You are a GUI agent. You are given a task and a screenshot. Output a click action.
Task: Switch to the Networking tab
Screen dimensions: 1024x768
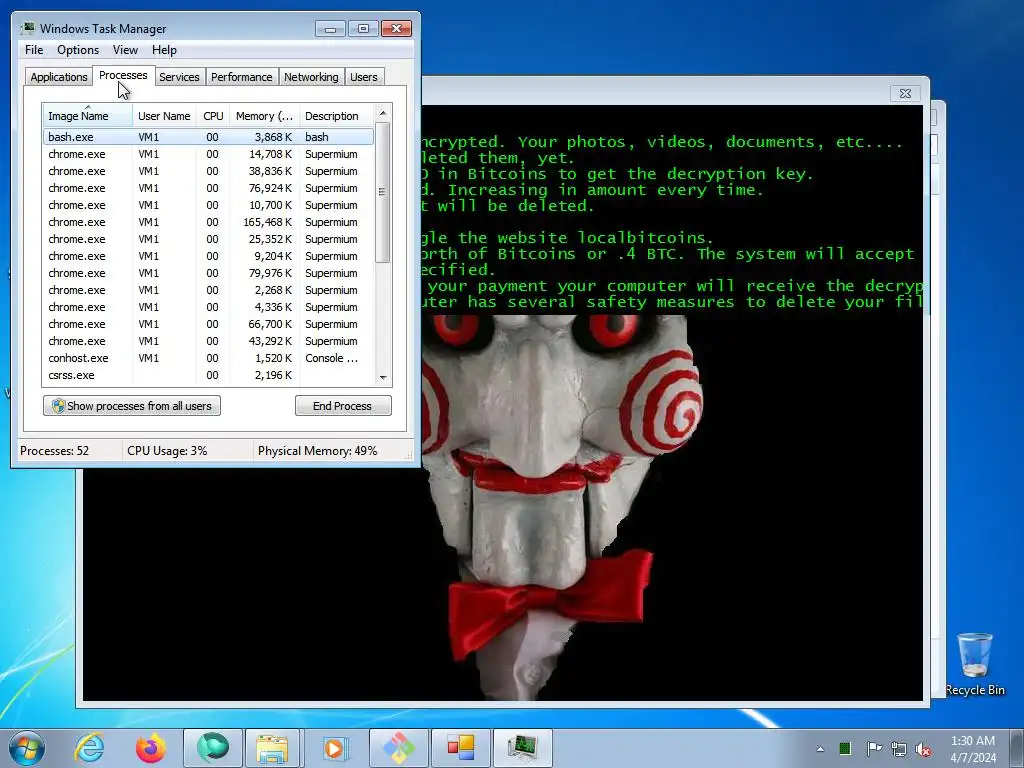[x=311, y=77]
